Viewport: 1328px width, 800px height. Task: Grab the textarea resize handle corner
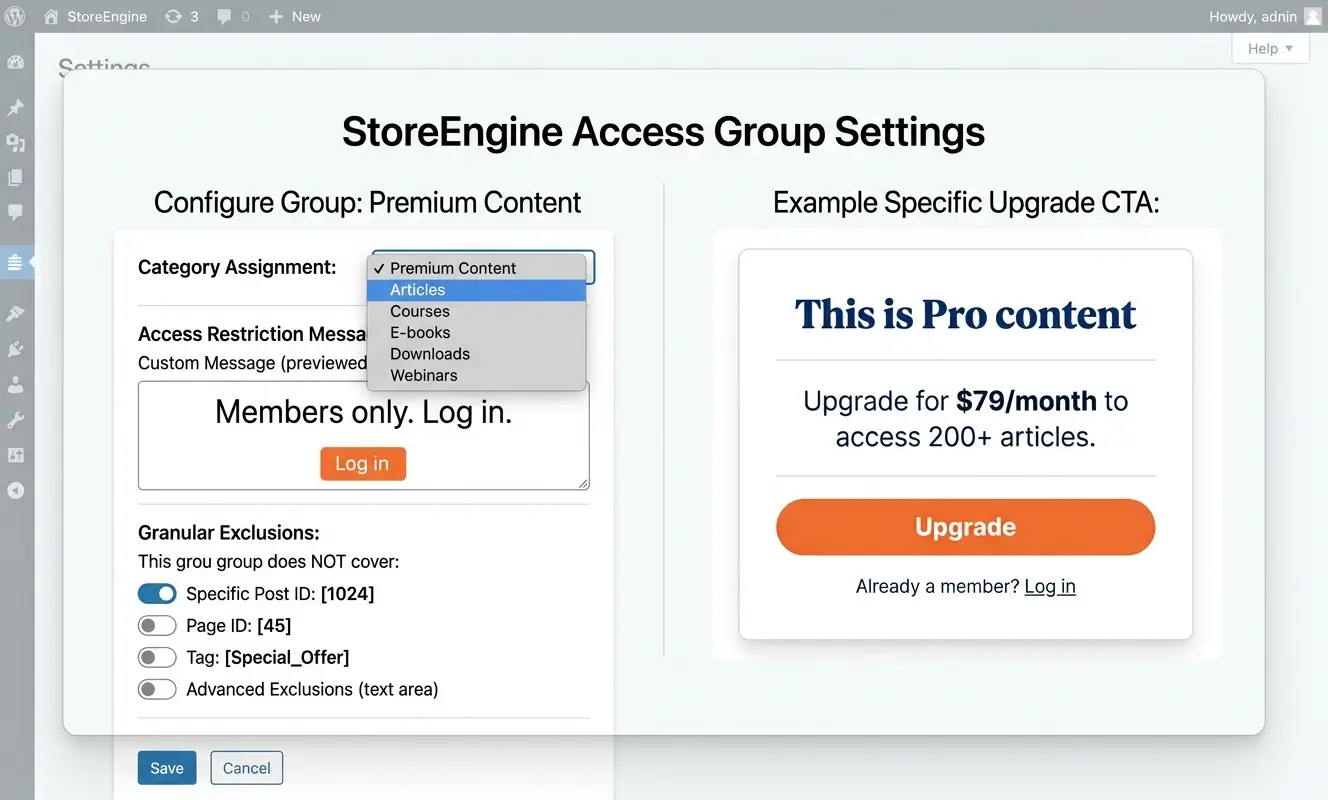pos(583,483)
